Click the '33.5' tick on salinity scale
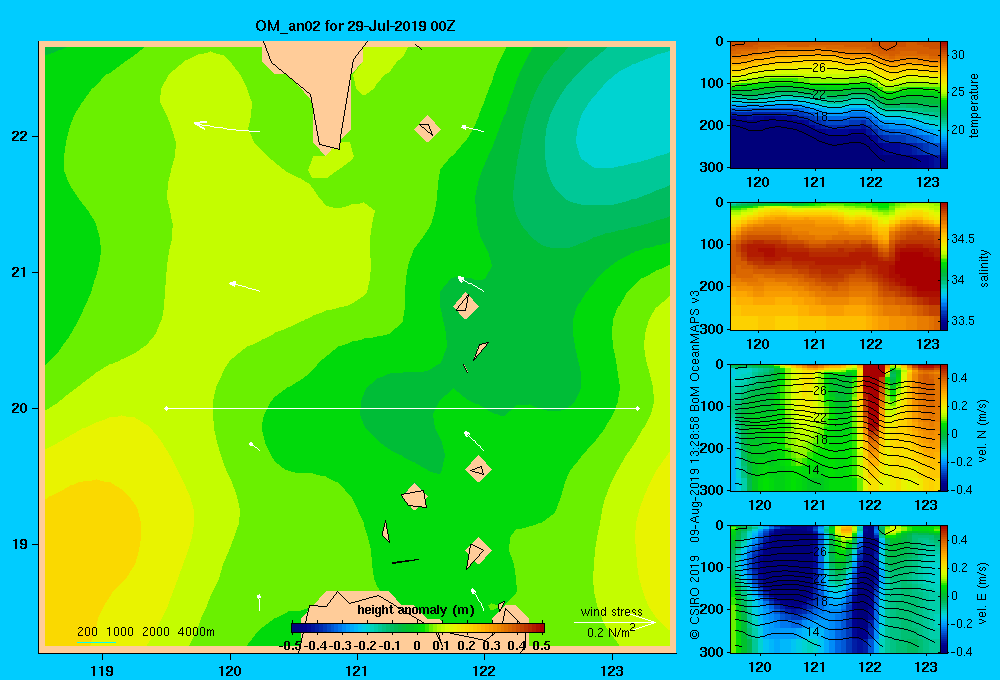The image size is (1000, 680). click(963, 321)
